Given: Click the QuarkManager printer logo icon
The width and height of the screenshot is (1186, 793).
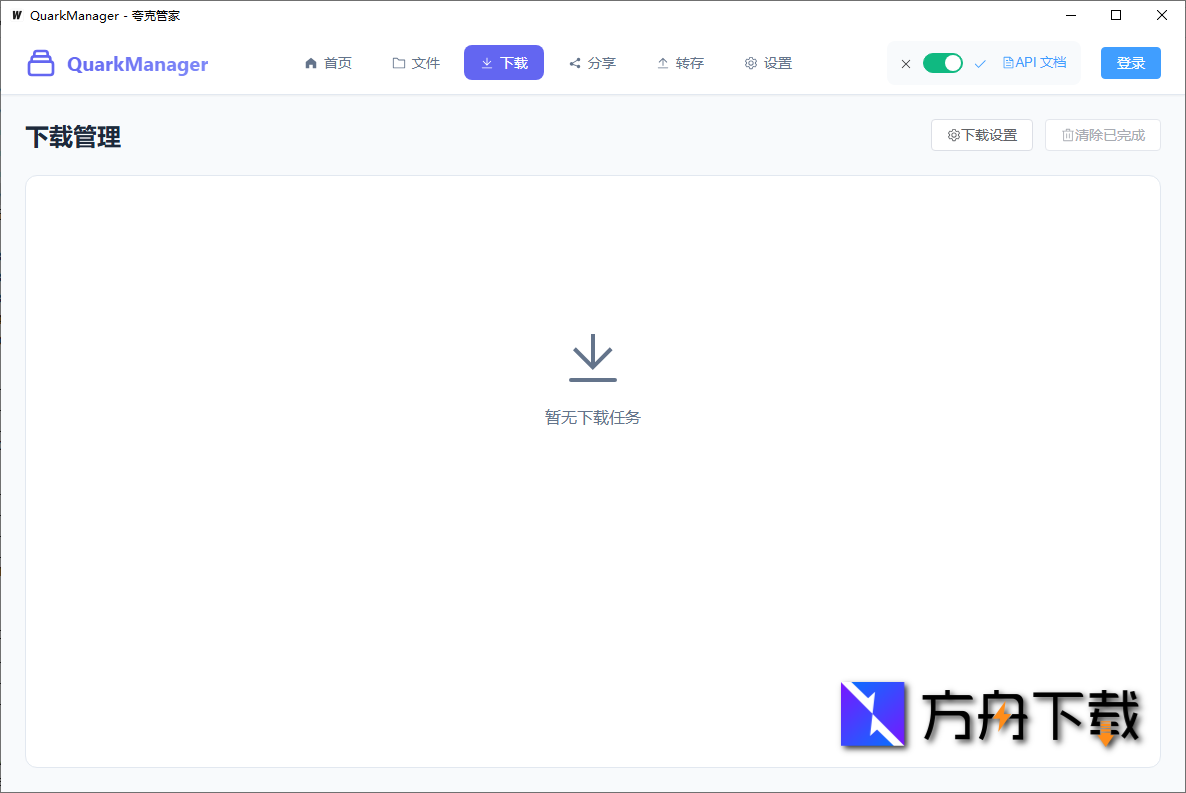Looking at the screenshot, I should (40, 62).
